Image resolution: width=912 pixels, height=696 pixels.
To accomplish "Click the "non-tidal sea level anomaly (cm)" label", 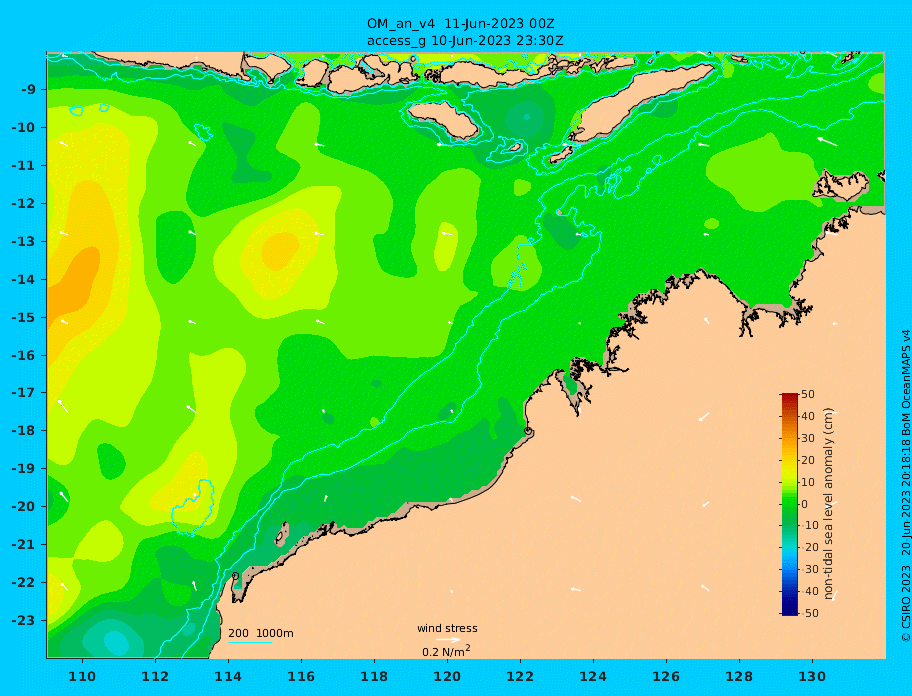I will 829,503.
